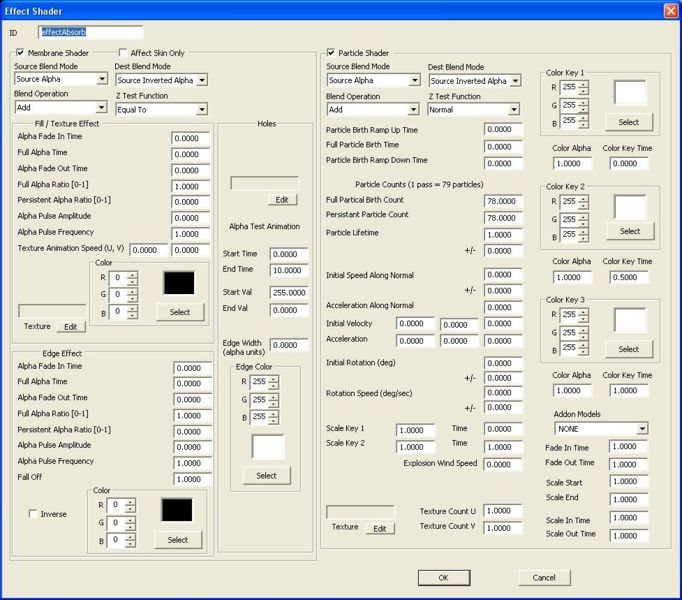682x600 pixels.
Task: Click Persistant Particle Count field
Action: 503,218
